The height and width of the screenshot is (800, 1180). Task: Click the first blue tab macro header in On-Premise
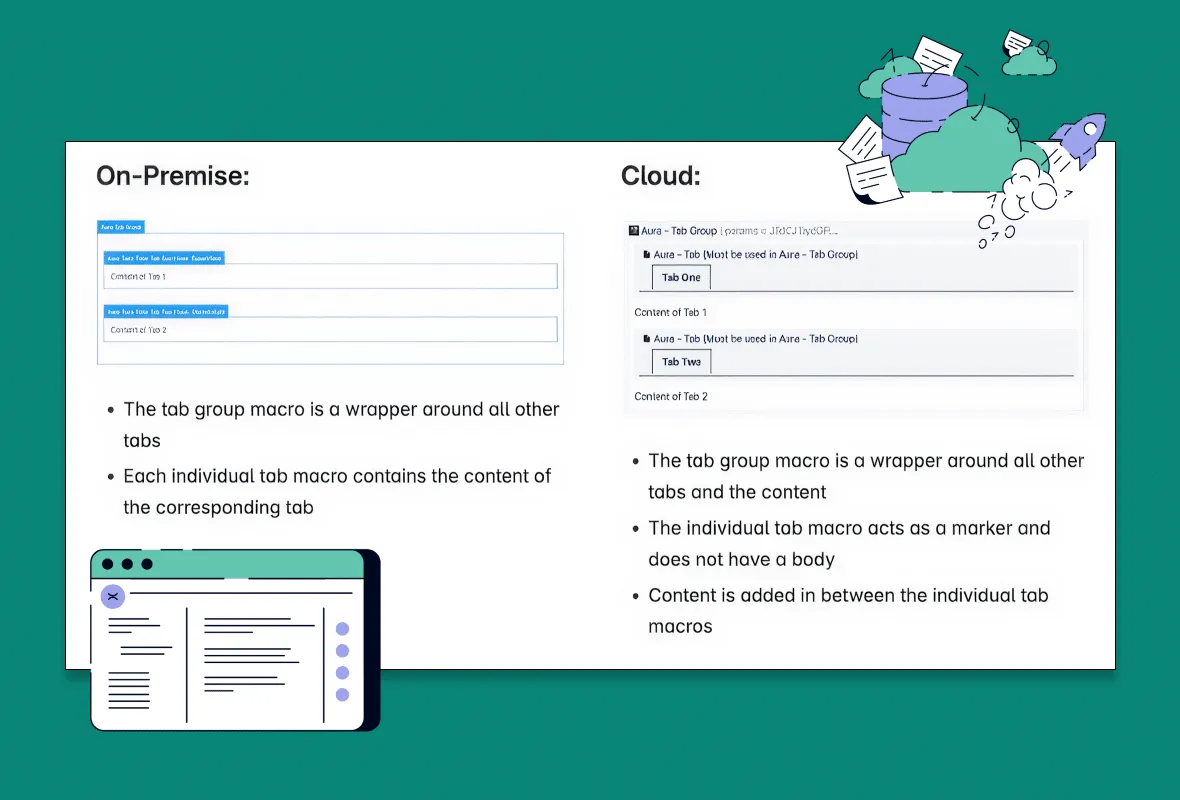[x=164, y=258]
